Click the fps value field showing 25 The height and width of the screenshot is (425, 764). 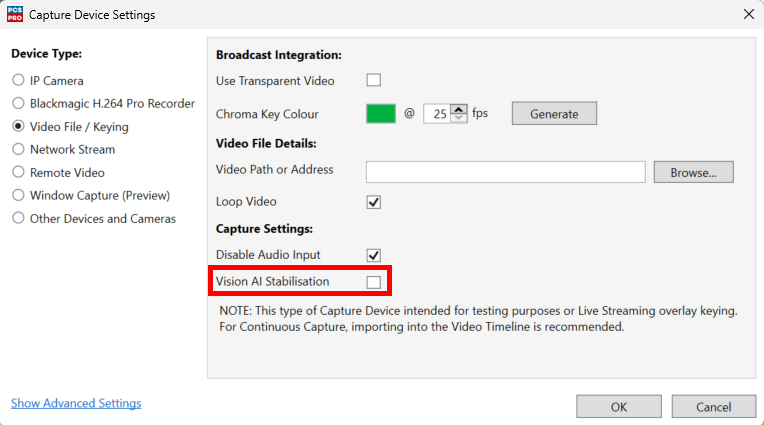click(x=437, y=114)
